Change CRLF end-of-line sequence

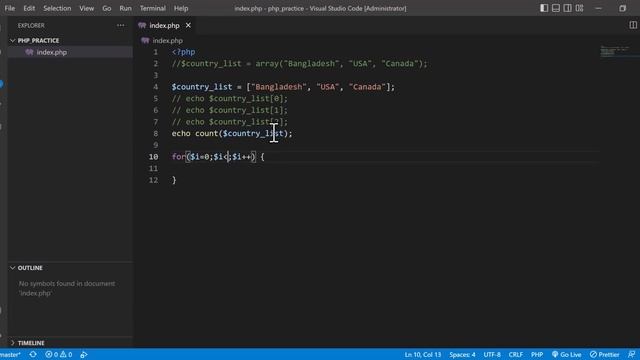click(516, 354)
